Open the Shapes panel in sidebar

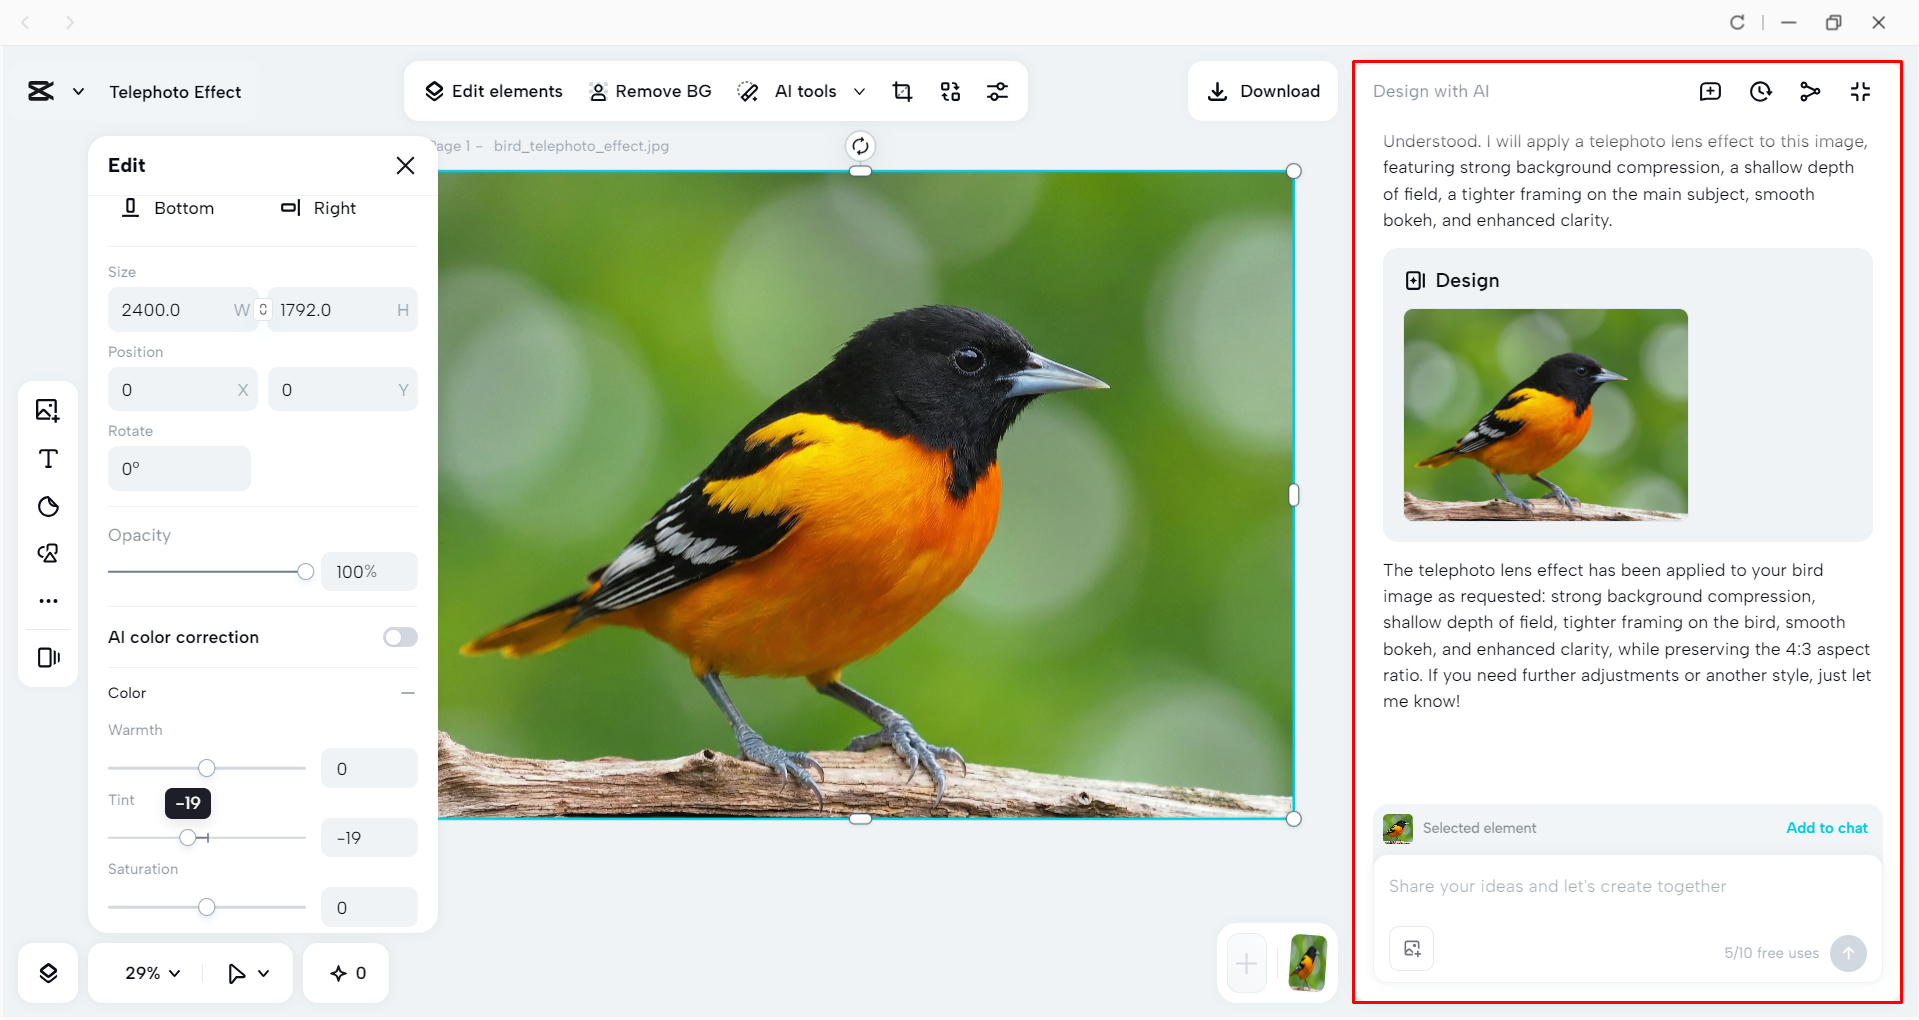[47, 553]
